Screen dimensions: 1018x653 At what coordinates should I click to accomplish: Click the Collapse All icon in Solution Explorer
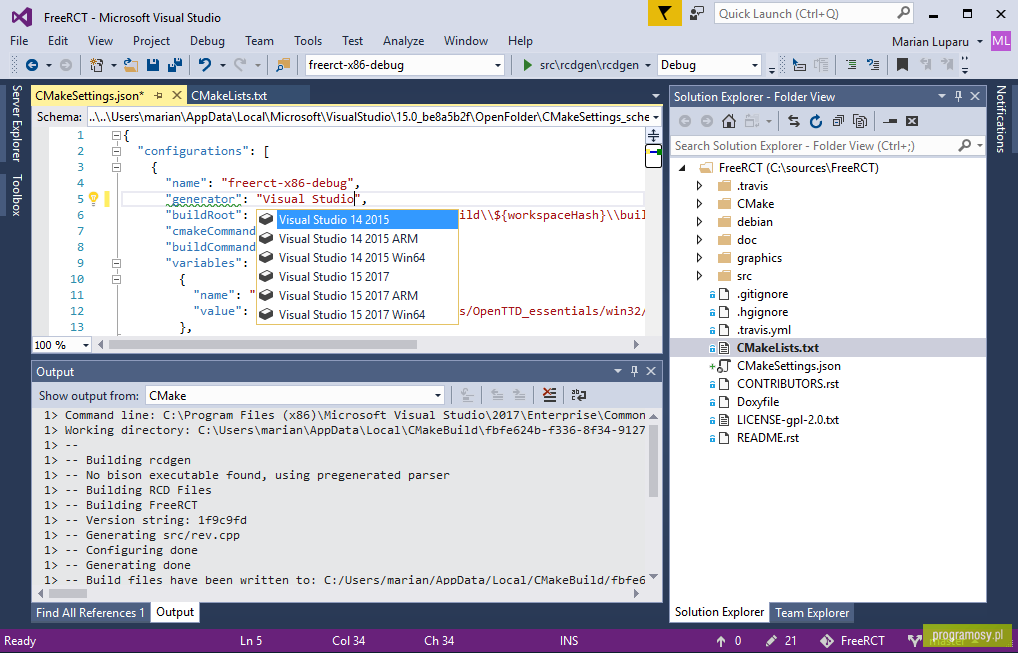[838, 121]
